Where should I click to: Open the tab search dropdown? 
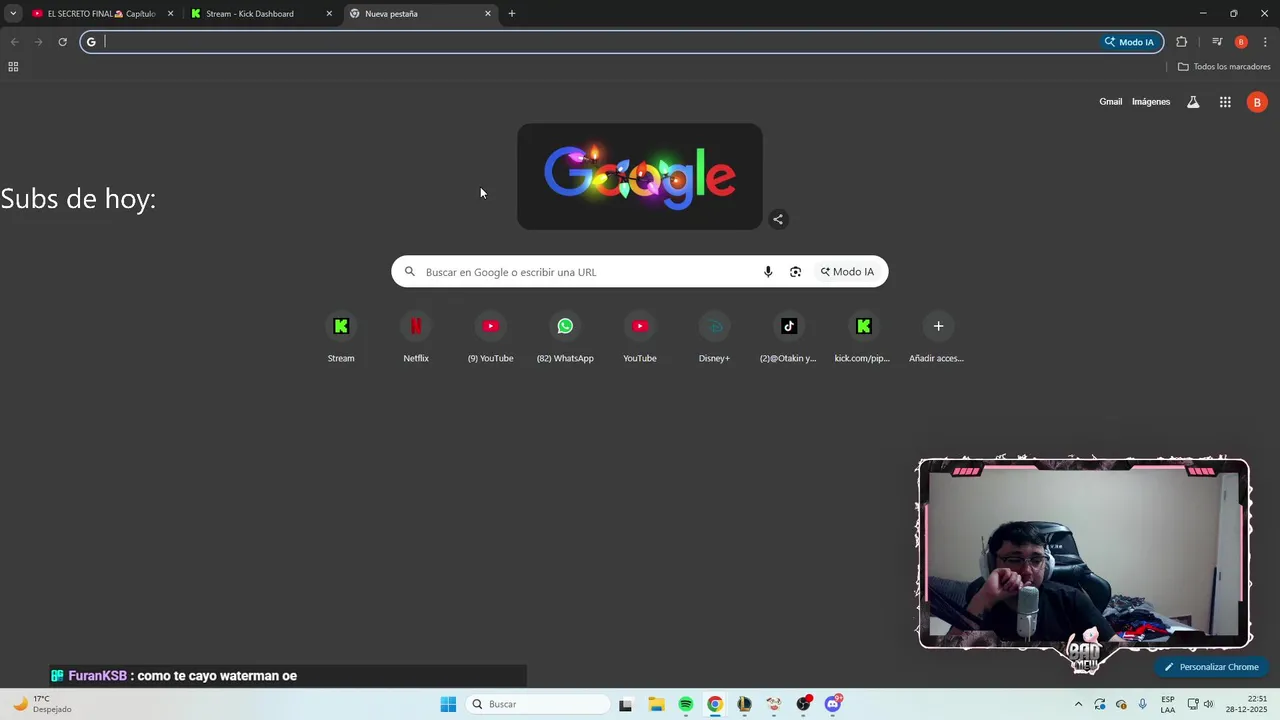[13, 14]
